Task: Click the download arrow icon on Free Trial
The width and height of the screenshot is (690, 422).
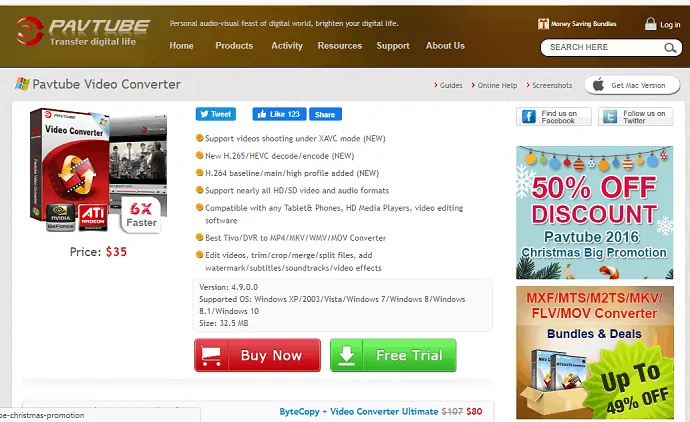Action: point(346,356)
